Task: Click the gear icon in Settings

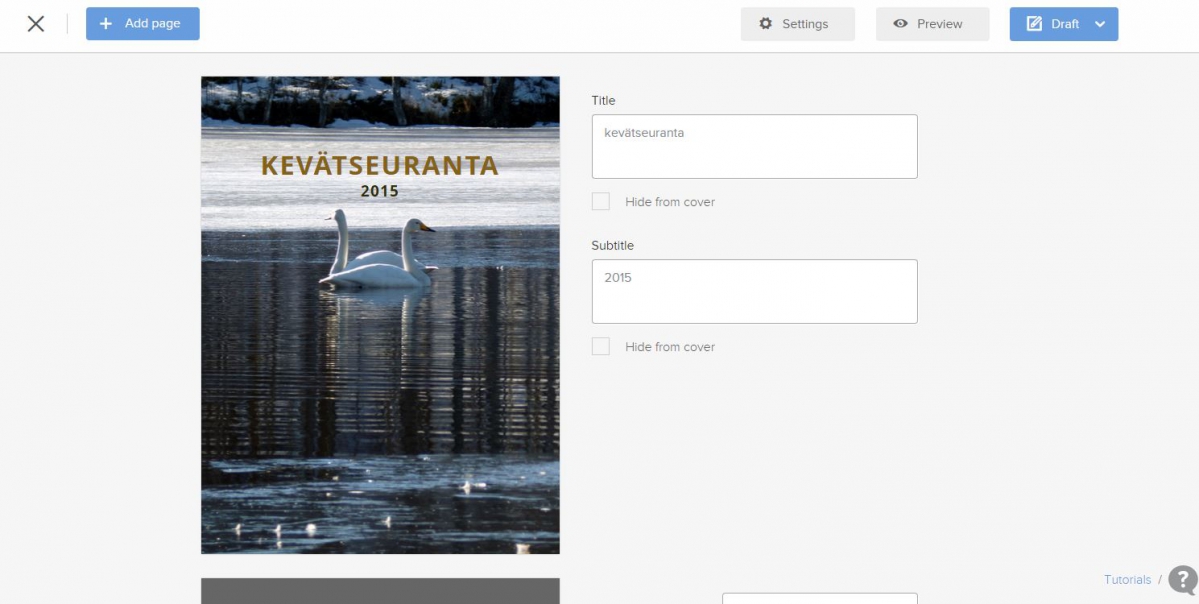Action: coord(766,24)
